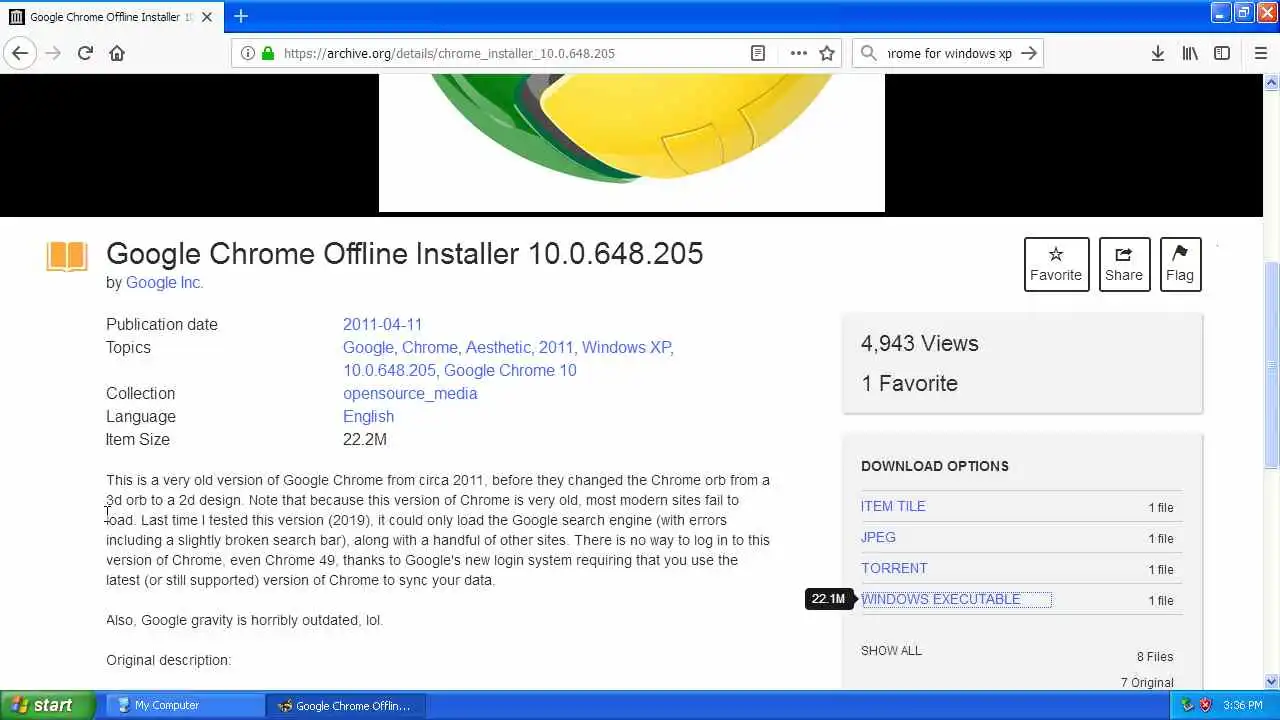The image size is (1280, 720).
Task: Open a new tab
Action: pyautogui.click(x=241, y=16)
